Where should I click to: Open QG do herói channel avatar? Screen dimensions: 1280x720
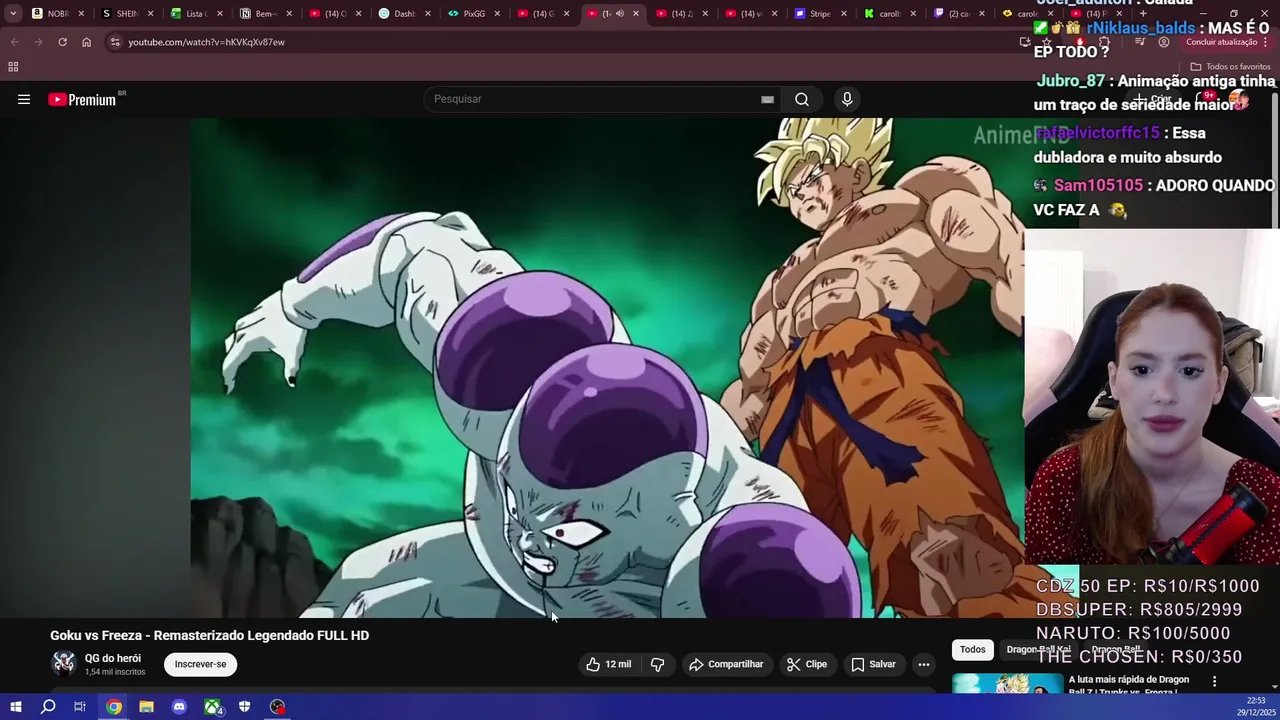coord(64,664)
